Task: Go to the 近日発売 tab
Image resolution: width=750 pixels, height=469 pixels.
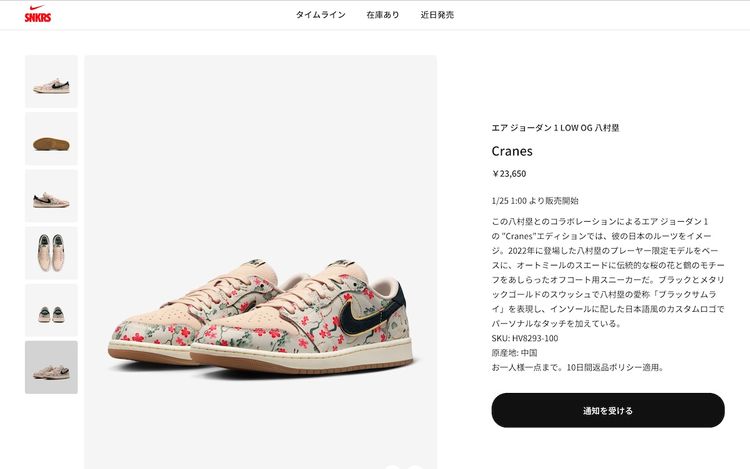Action: 437,15
